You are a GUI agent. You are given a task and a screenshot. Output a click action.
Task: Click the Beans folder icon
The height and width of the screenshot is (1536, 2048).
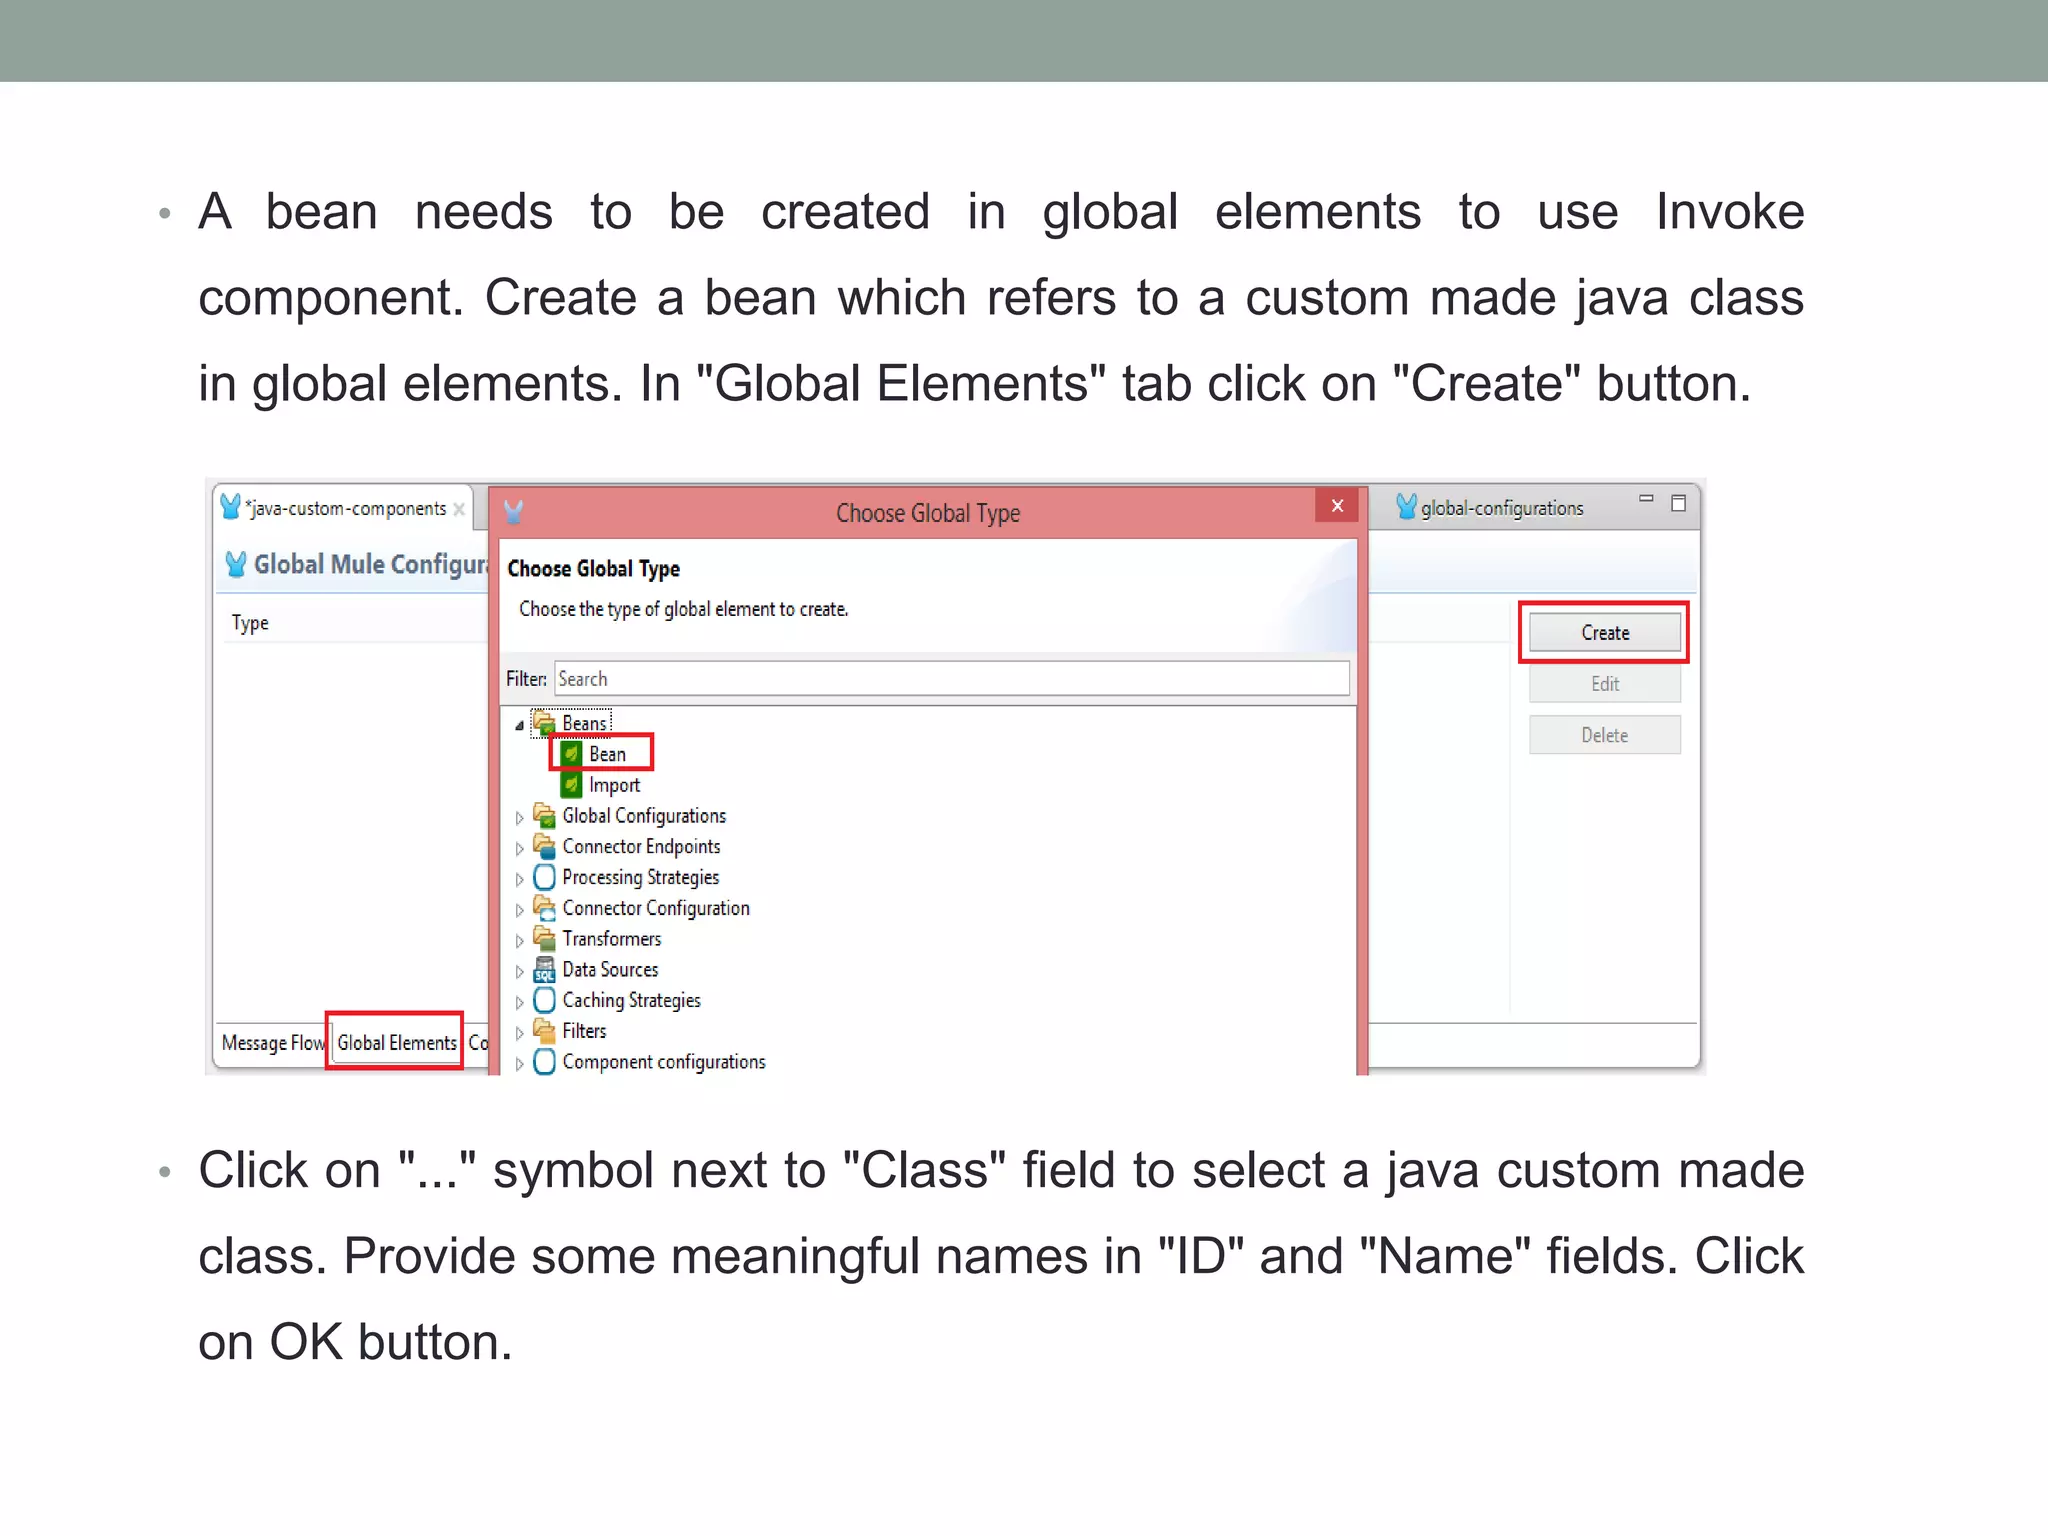[544, 722]
